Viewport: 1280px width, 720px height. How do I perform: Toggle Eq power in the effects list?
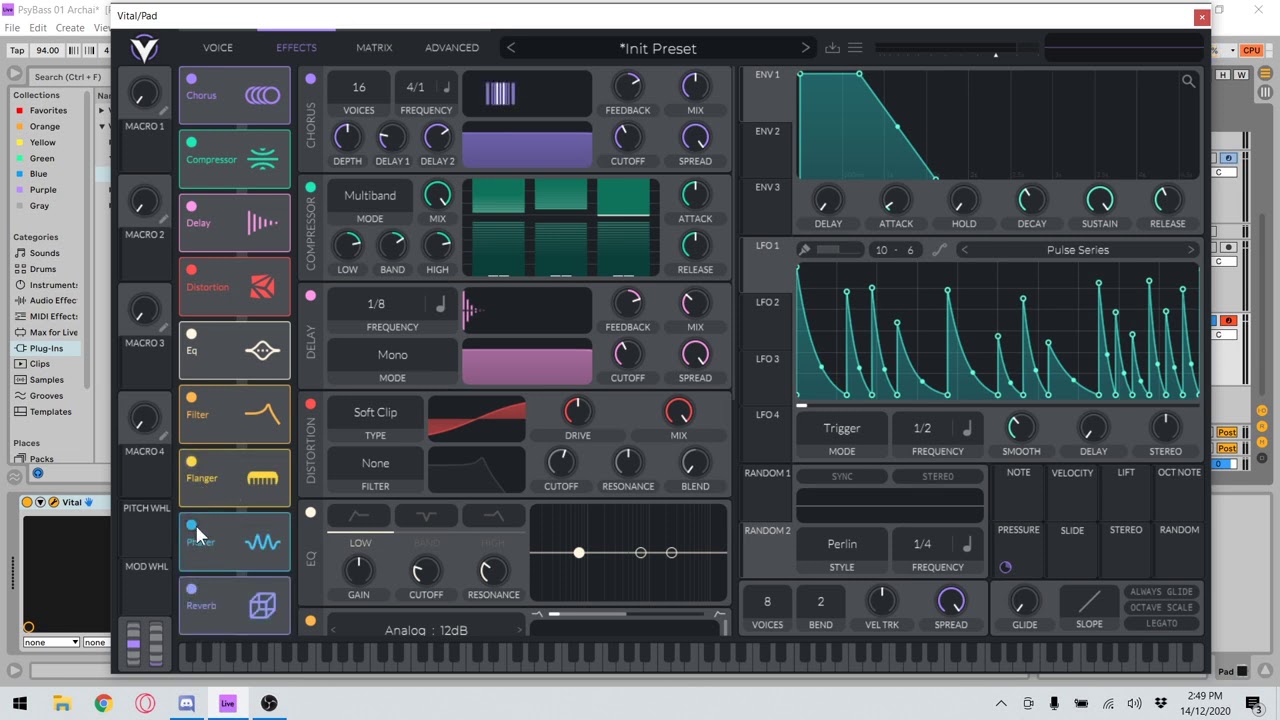pyautogui.click(x=191, y=334)
